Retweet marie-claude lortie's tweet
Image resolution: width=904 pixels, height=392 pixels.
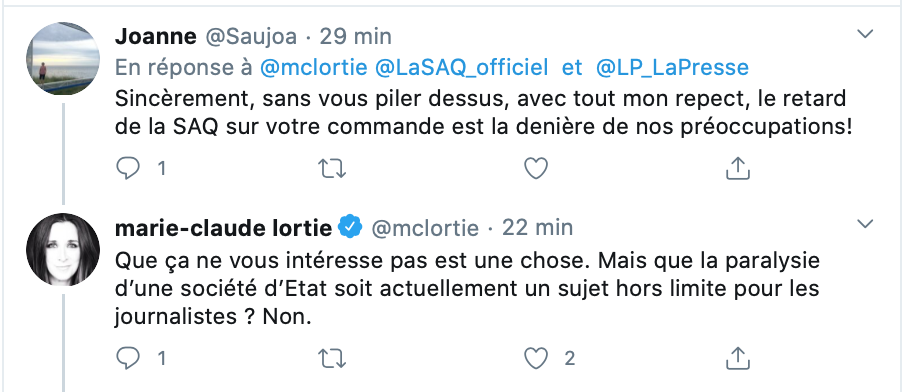coord(332,359)
